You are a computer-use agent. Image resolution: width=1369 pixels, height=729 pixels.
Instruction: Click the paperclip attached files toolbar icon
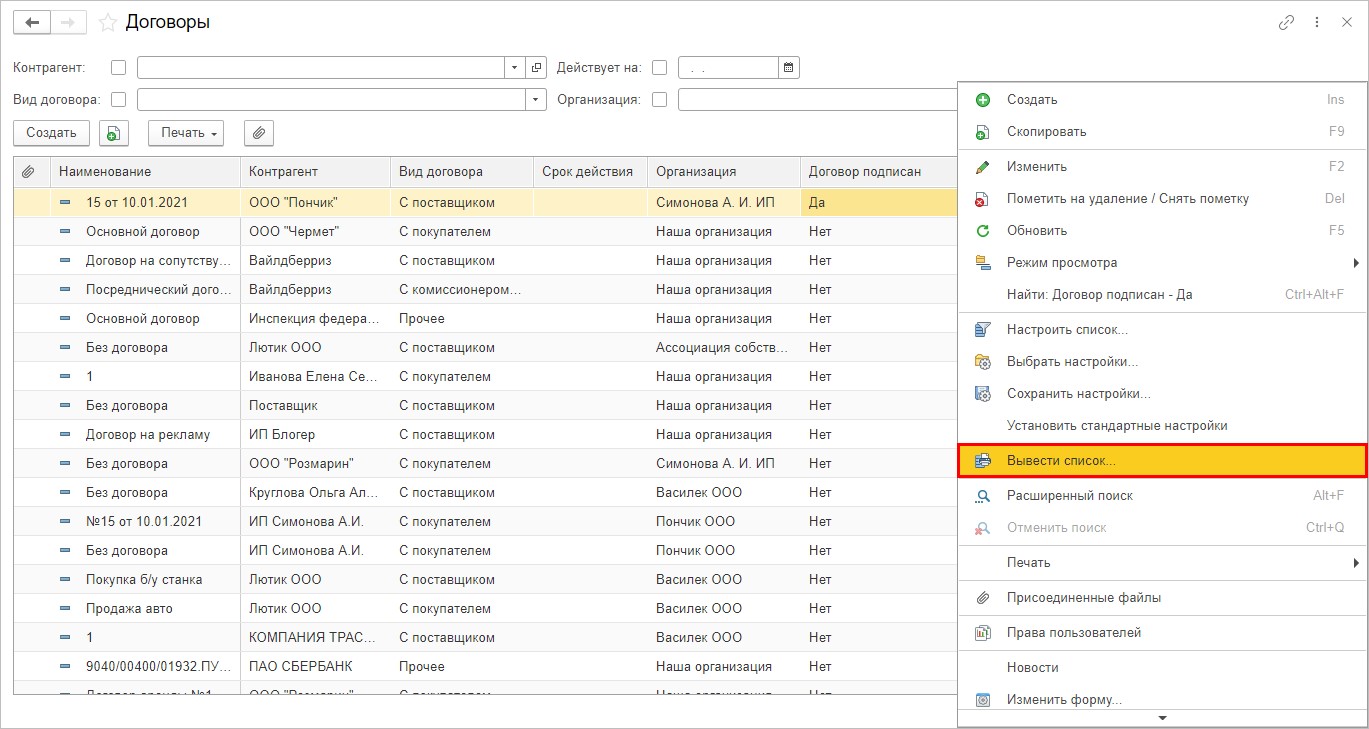point(259,133)
